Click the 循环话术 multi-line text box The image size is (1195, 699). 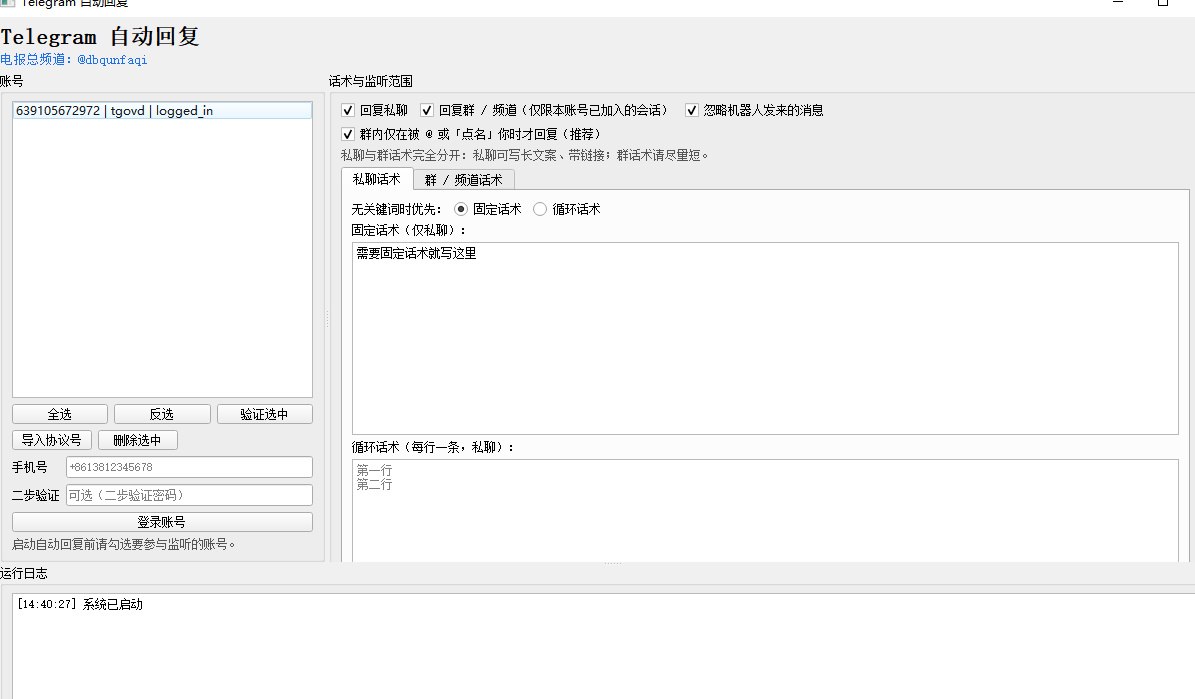tap(764, 510)
